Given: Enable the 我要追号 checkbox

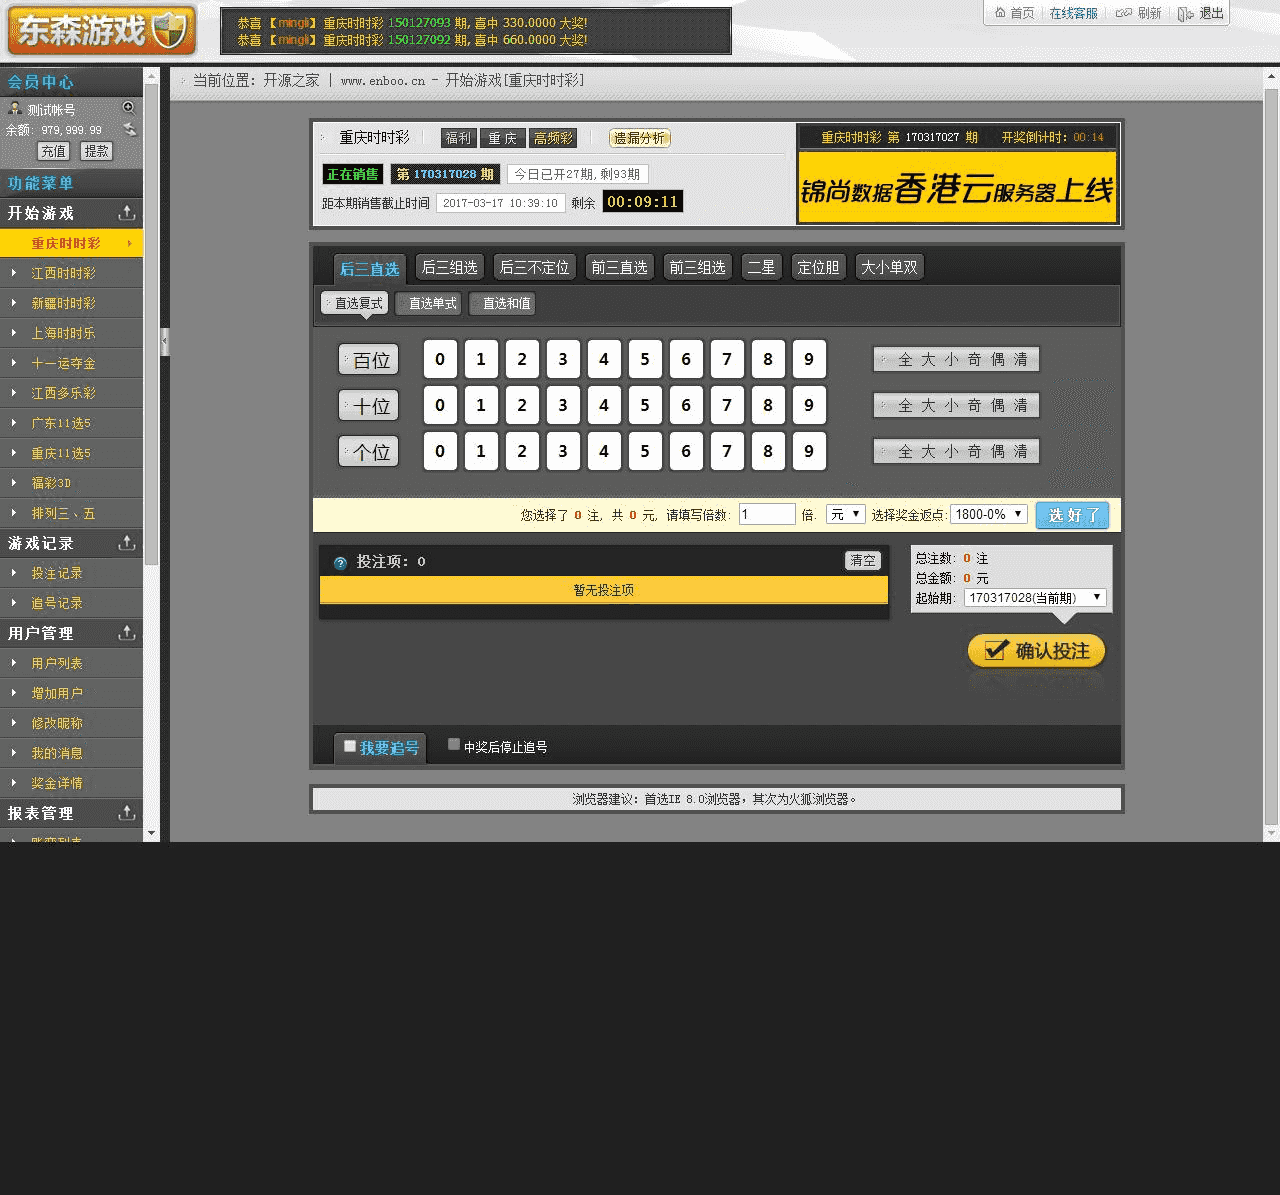Looking at the screenshot, I should [350, 746].
